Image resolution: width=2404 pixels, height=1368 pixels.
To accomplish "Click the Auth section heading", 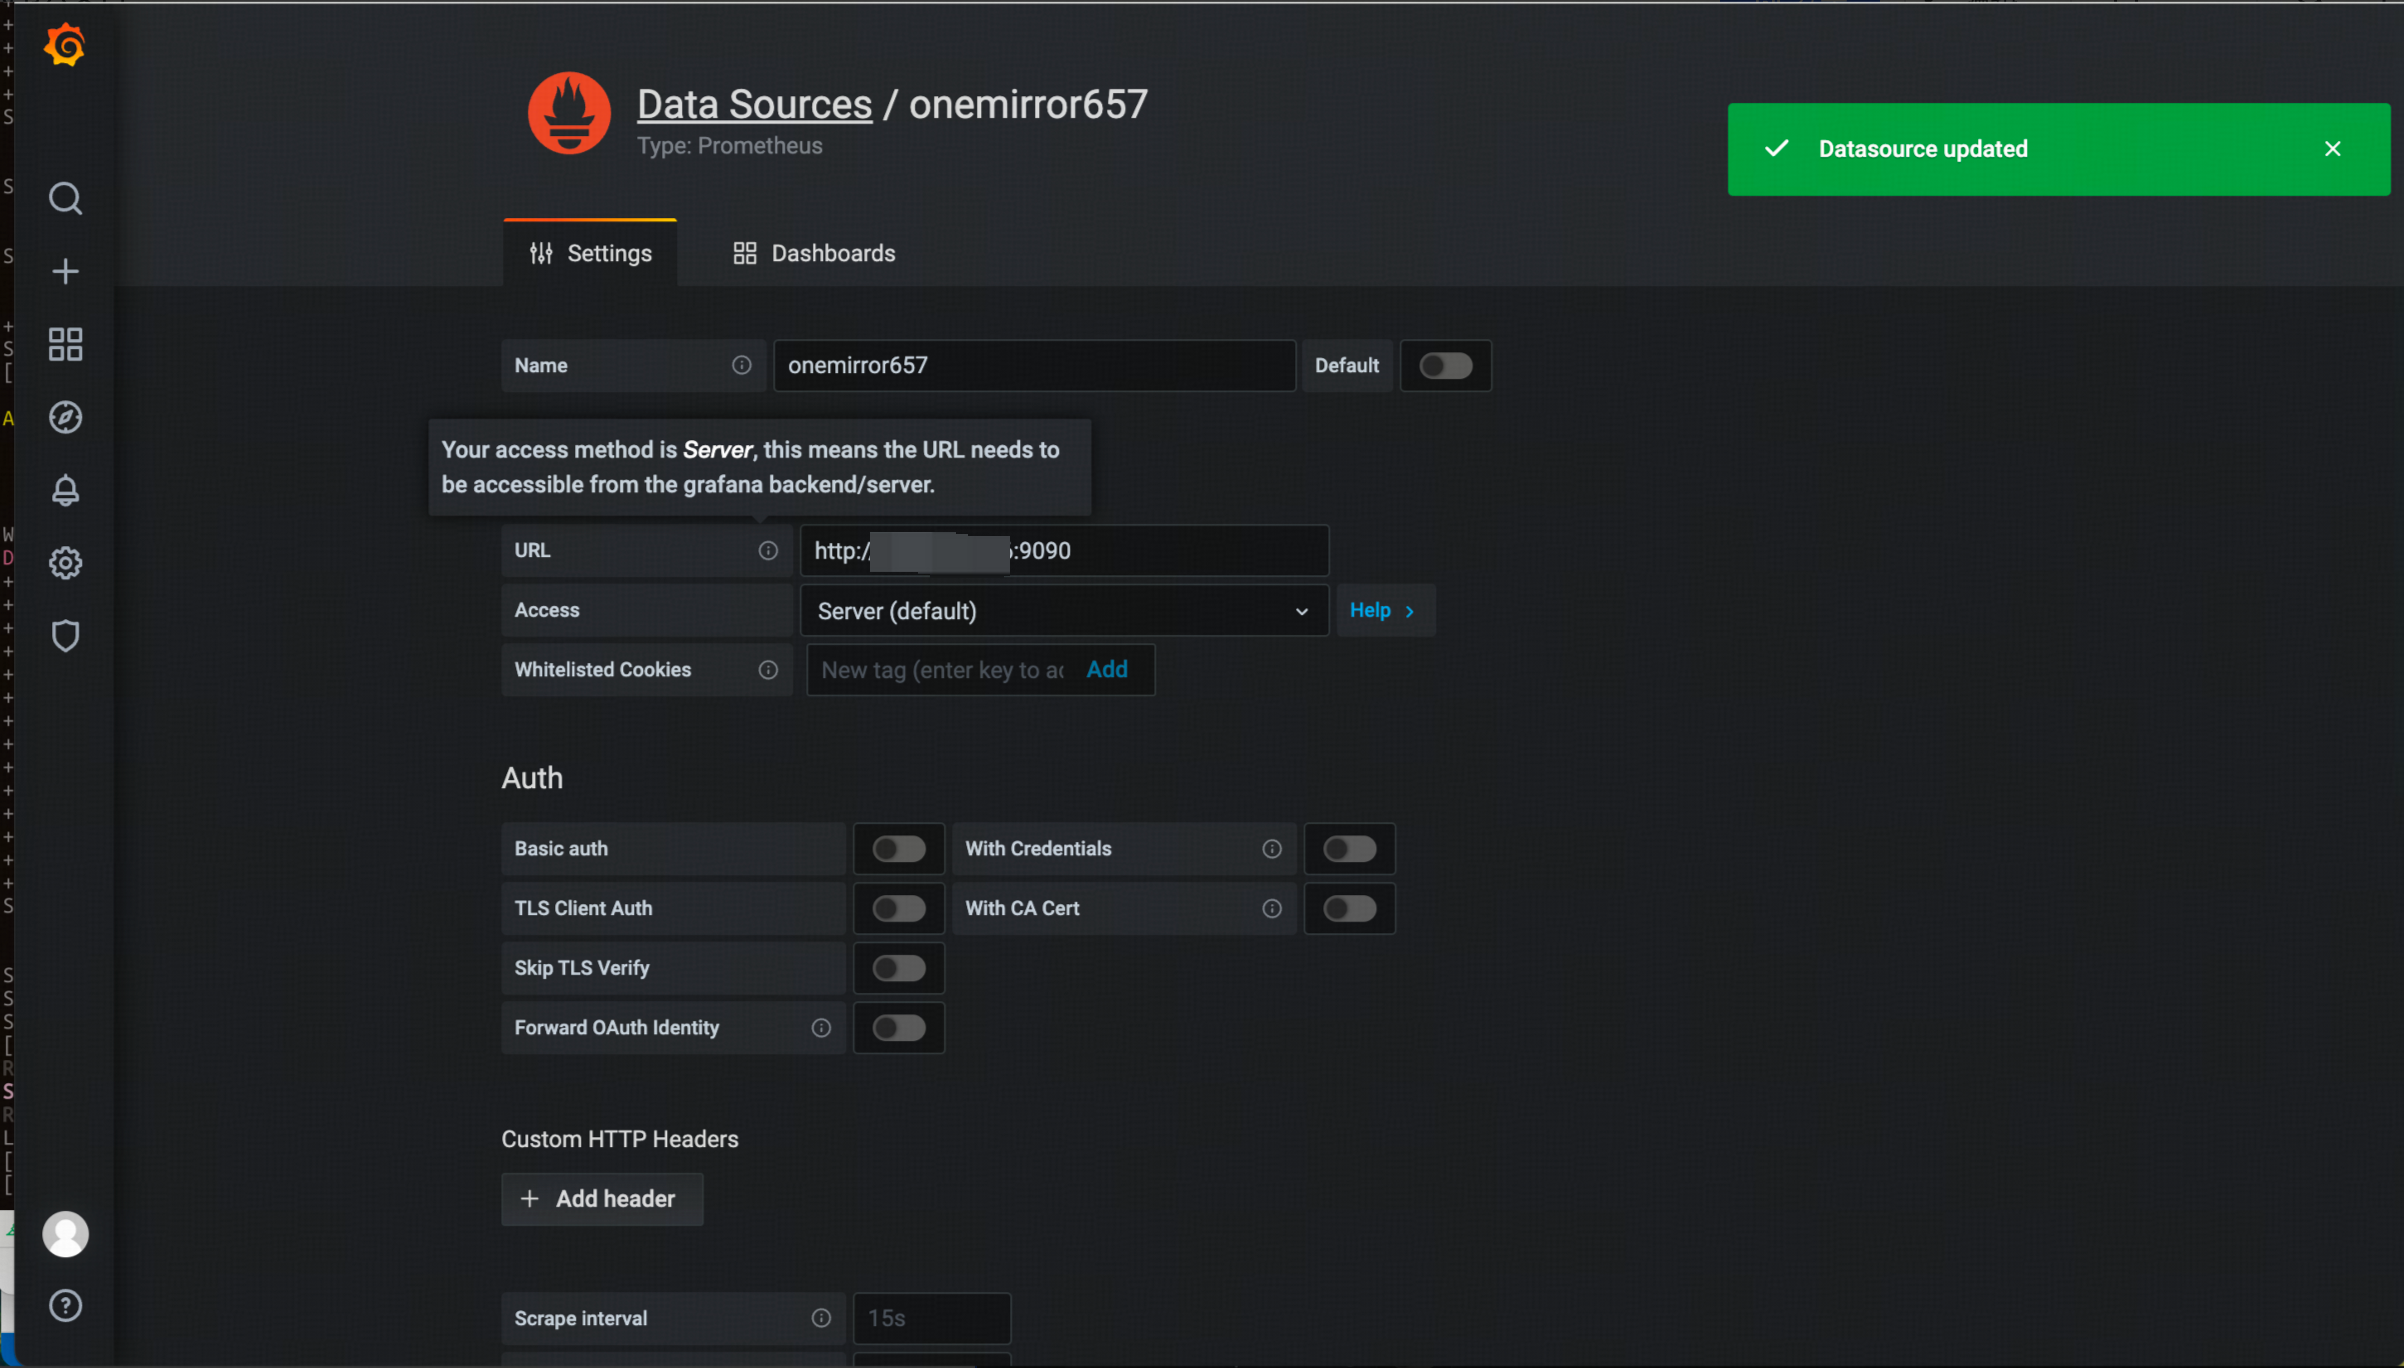I will click(532, 778).
